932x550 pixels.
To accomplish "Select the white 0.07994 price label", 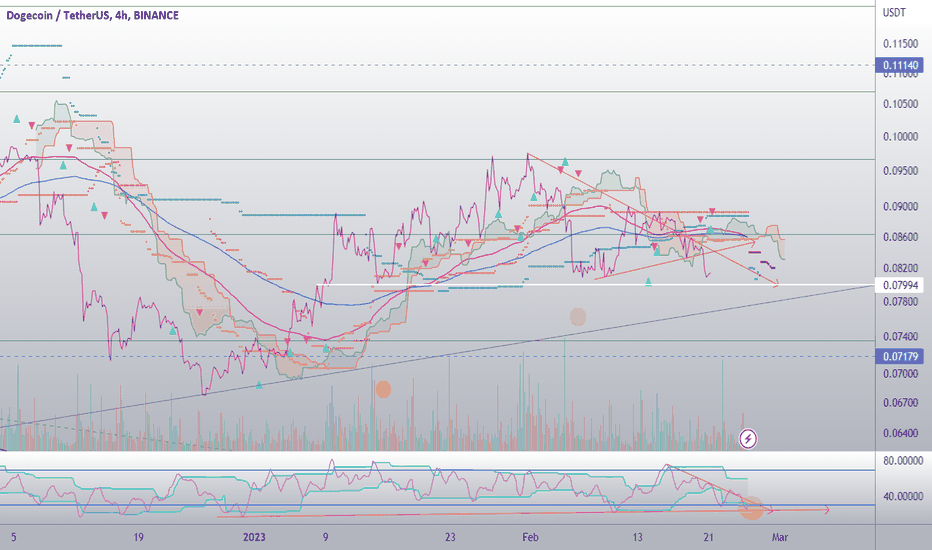I will point(900,285).
